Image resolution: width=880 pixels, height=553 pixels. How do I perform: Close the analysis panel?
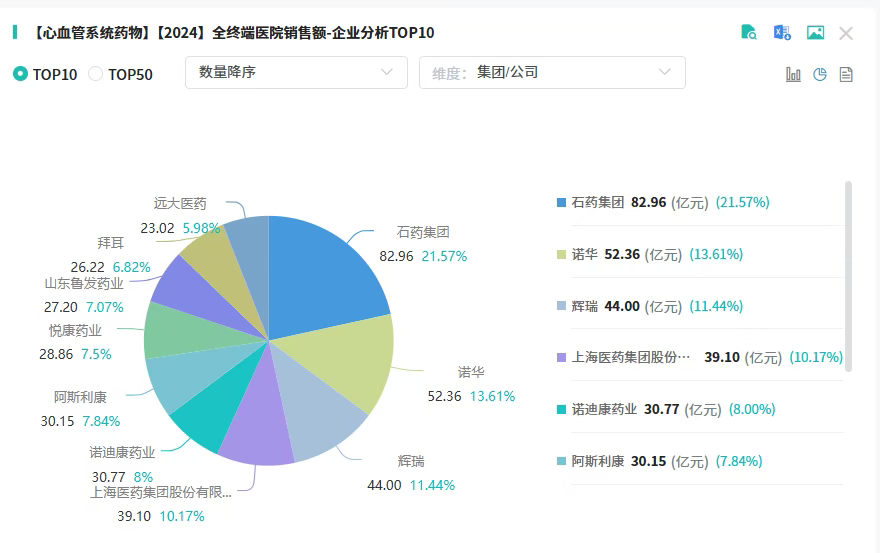coord(846,33)
